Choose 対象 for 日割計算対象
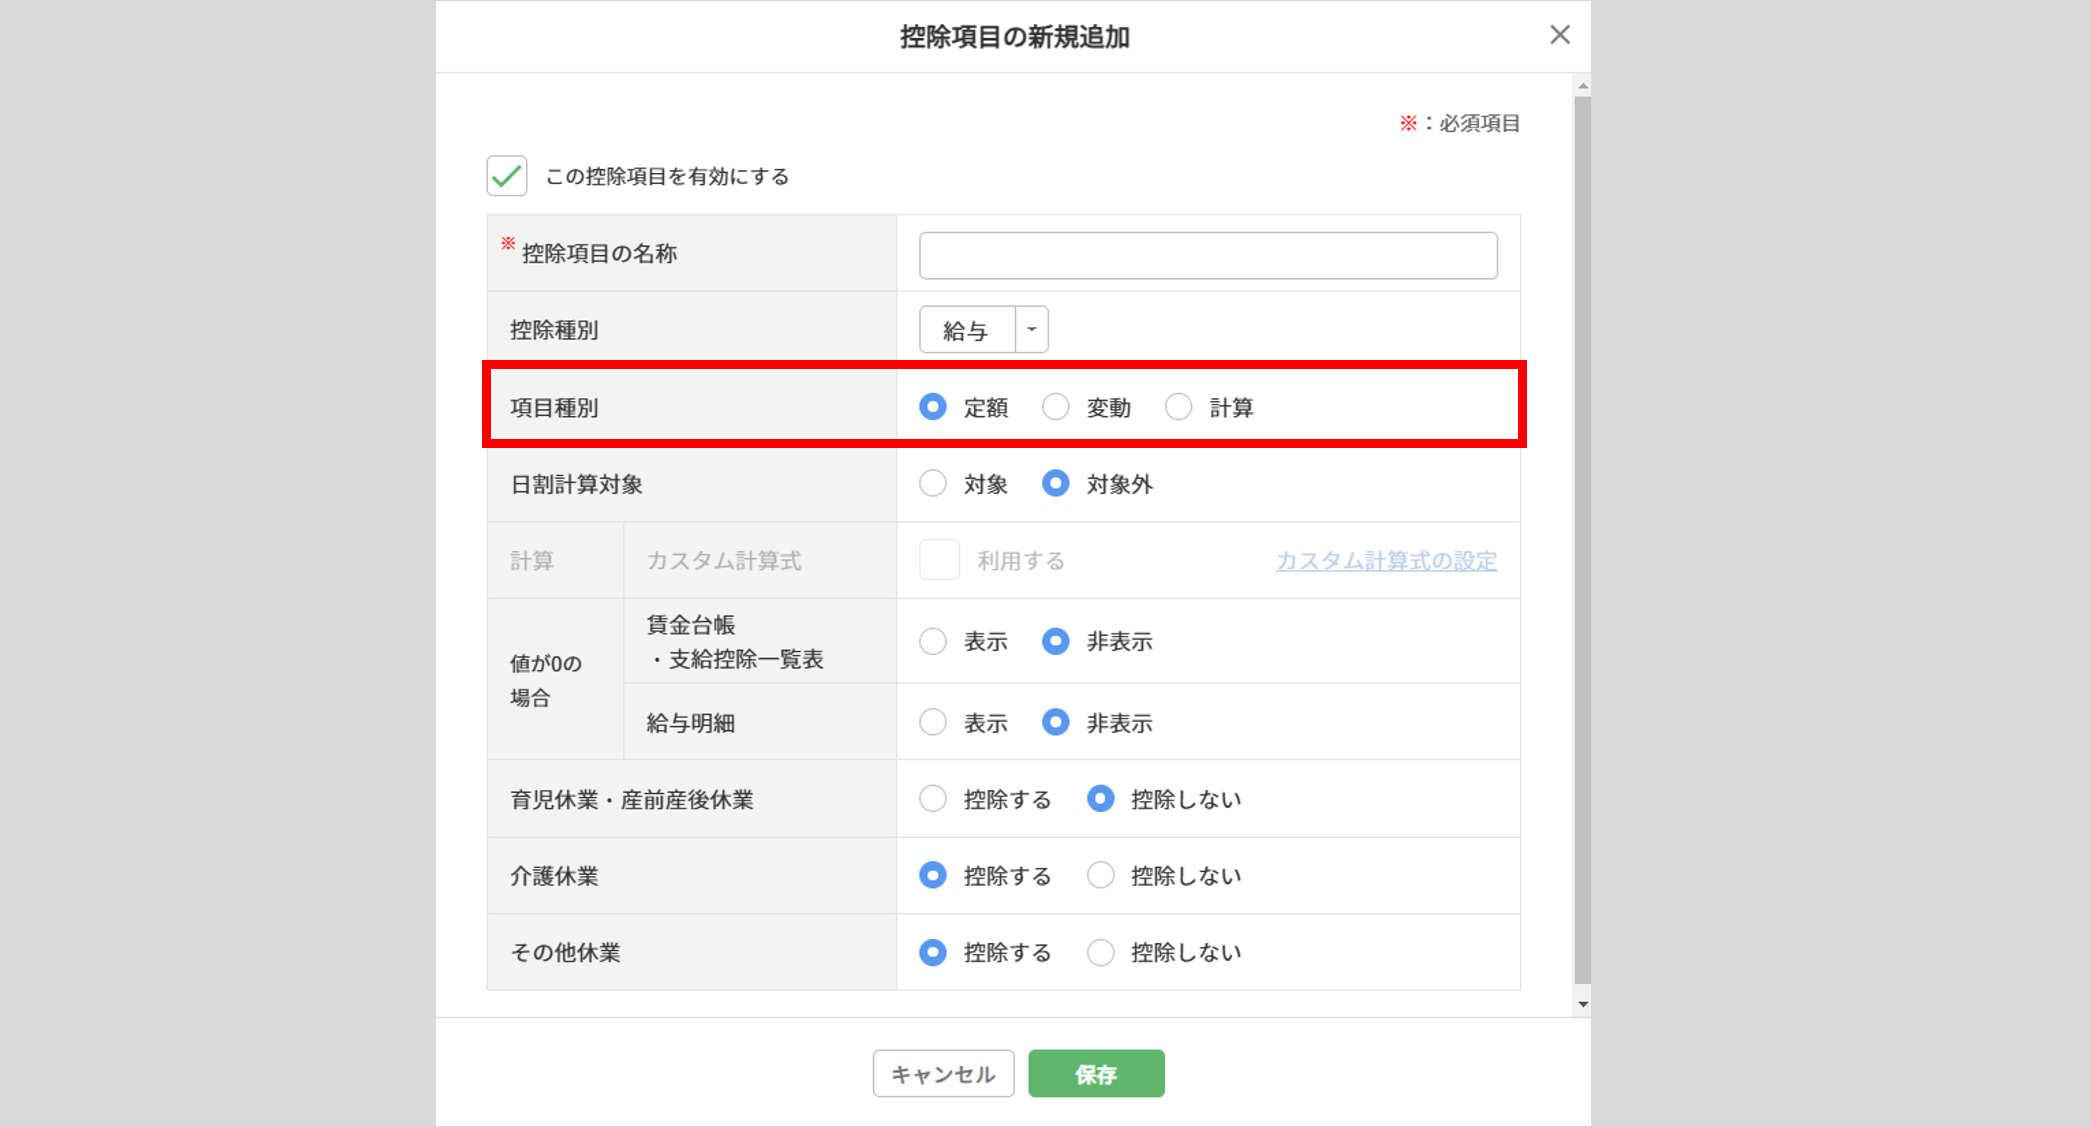The width and height of the screenshot is (2091, 1127). tap(933, 484)
